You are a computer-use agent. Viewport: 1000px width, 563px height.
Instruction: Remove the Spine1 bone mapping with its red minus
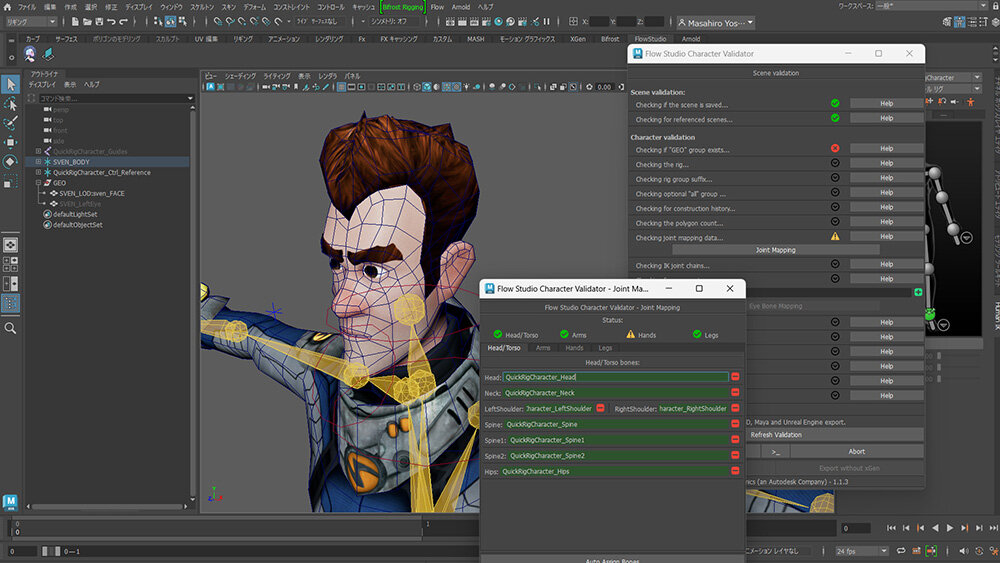point(735,440)
